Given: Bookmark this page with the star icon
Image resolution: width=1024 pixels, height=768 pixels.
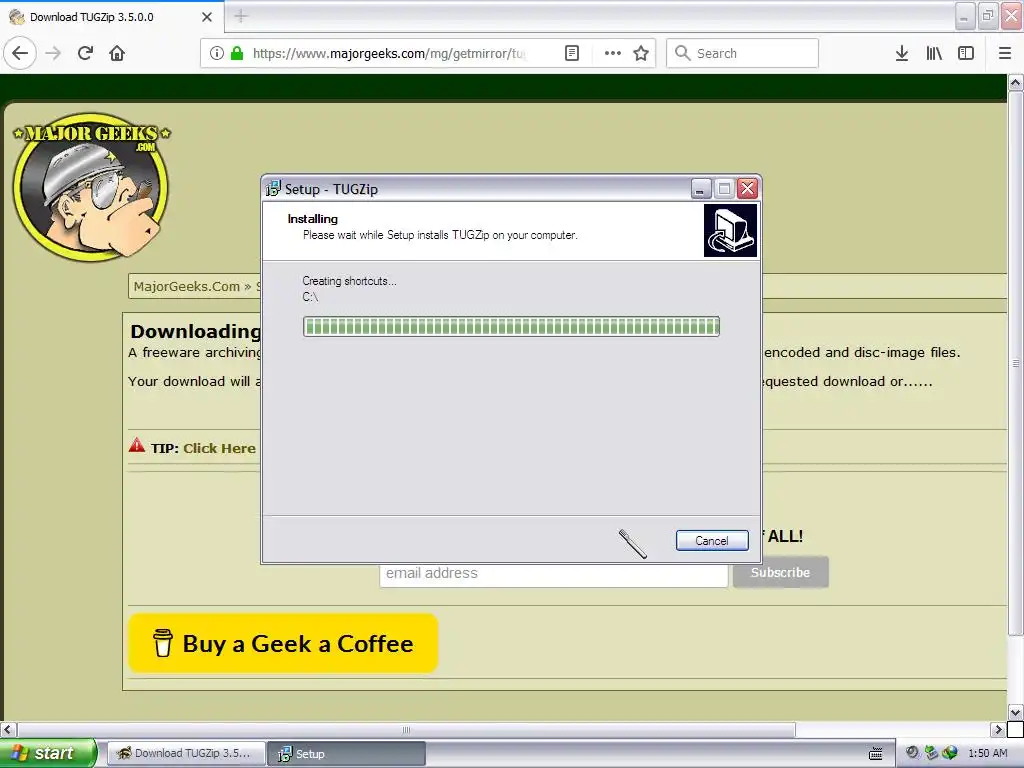Looking at the screenshot, I should pyautogui.click(x=641, y=53).
